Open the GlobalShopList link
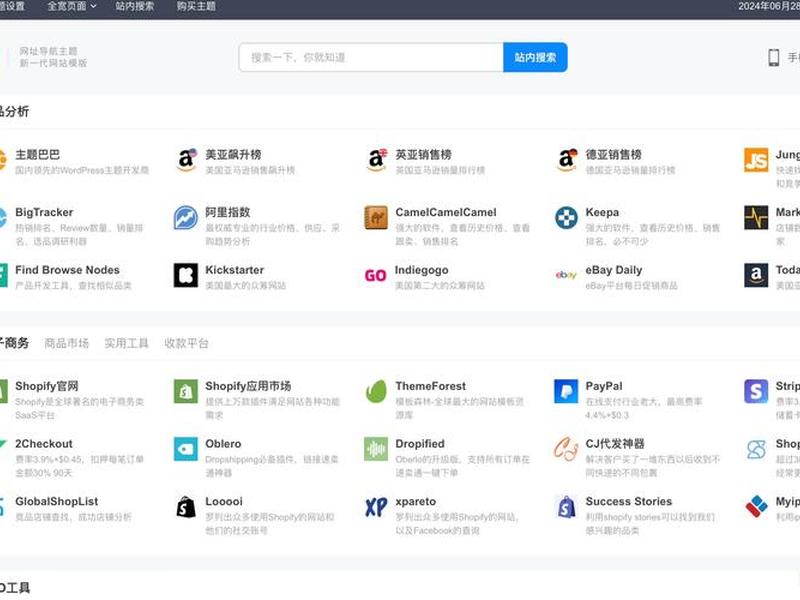 pyautogui.click(x=57, y=502)
